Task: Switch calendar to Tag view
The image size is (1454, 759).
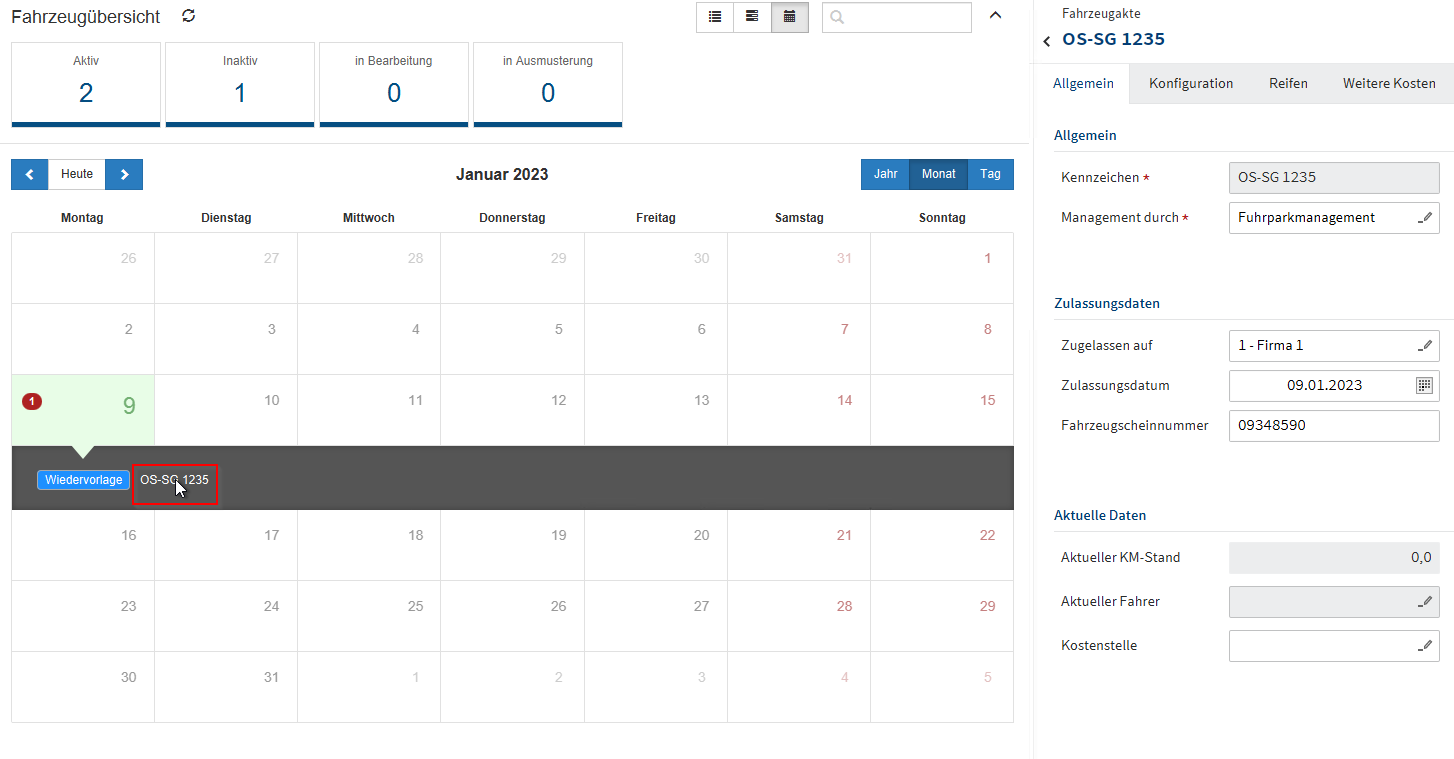Action: [990, 174]
